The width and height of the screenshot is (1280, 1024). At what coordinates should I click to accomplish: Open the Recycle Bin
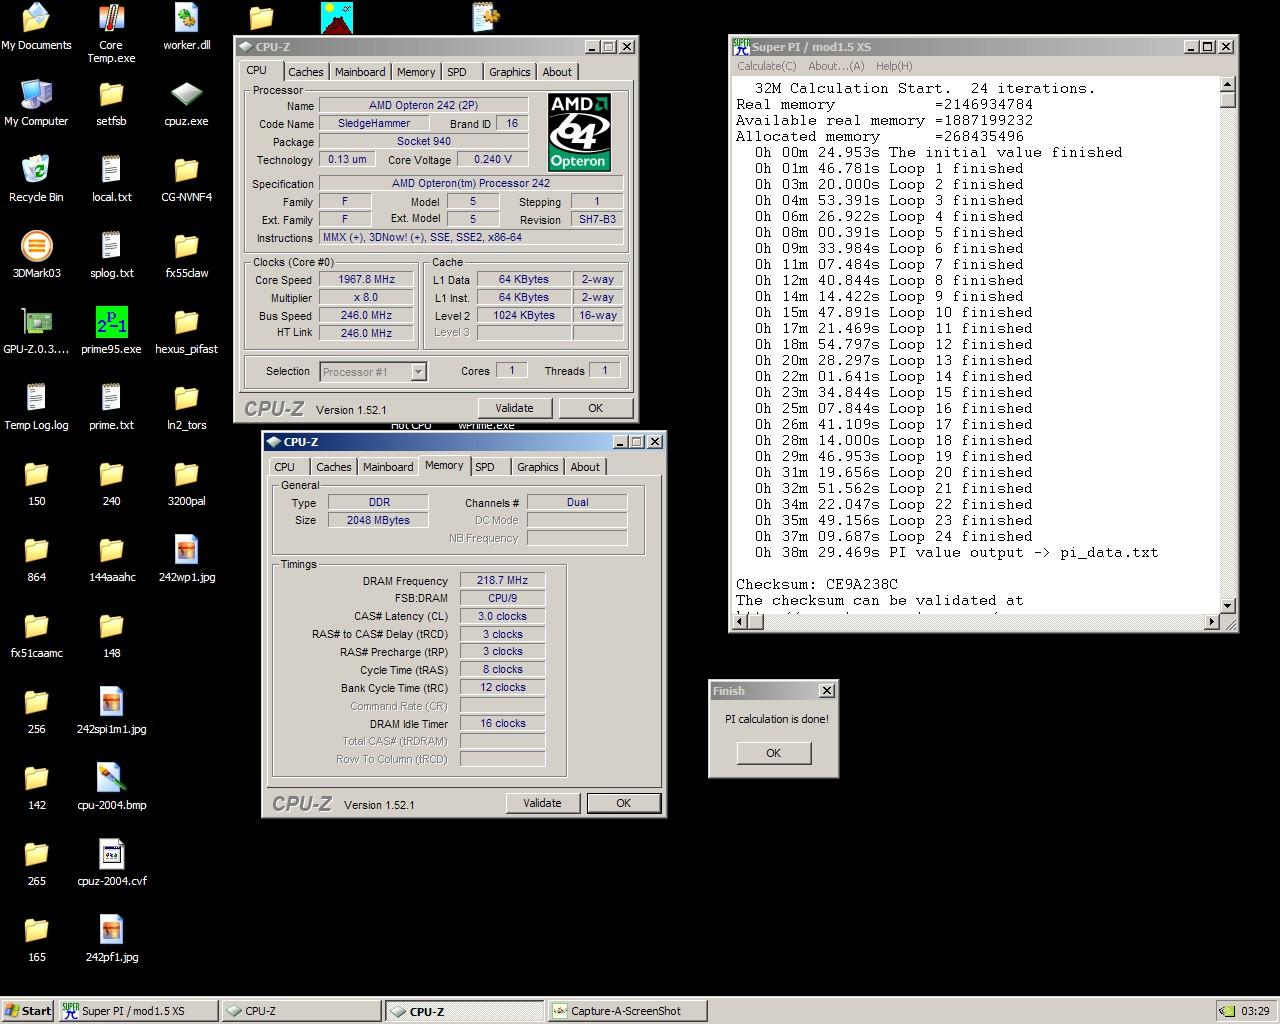tap(36, 179)
